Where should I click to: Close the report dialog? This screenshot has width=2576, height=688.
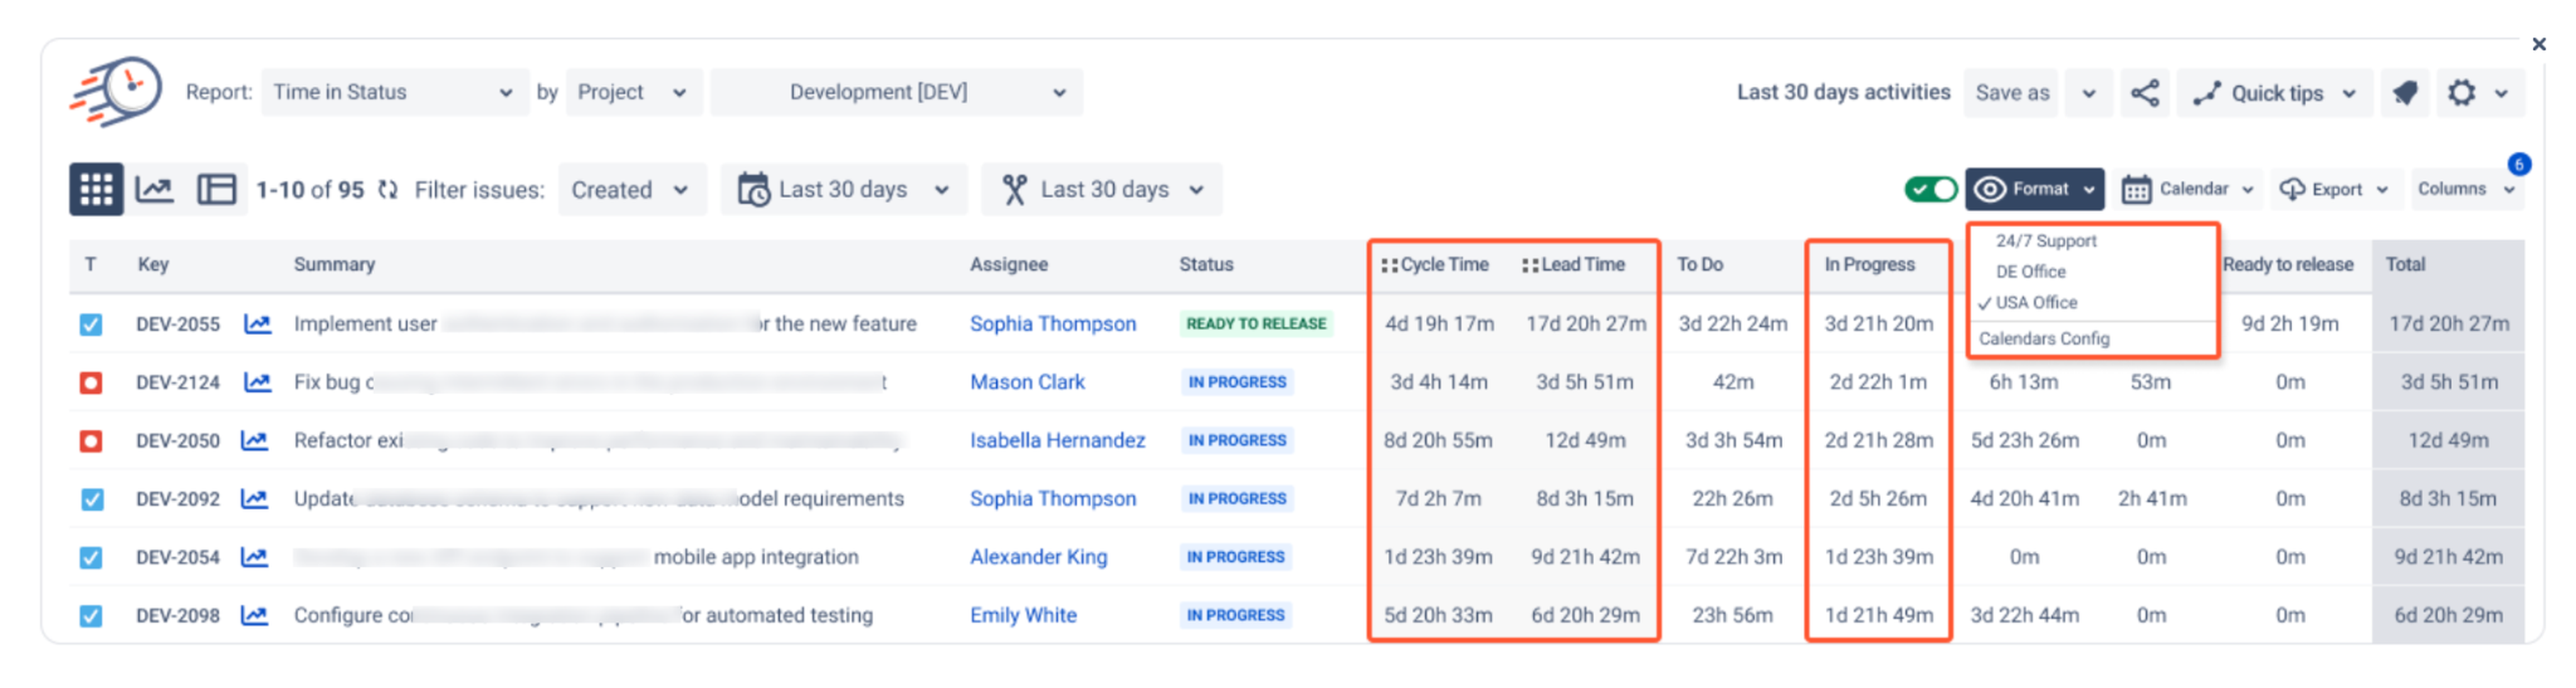click(2538, 44)
